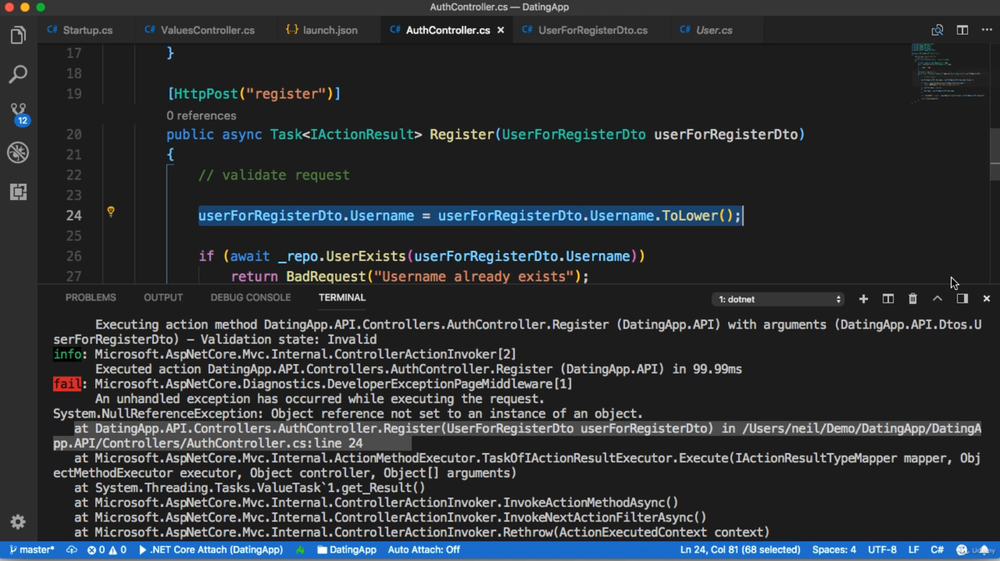
Task: Create a new terminal with plus icon
Action: pyautogui.click(x=864, y=298)
